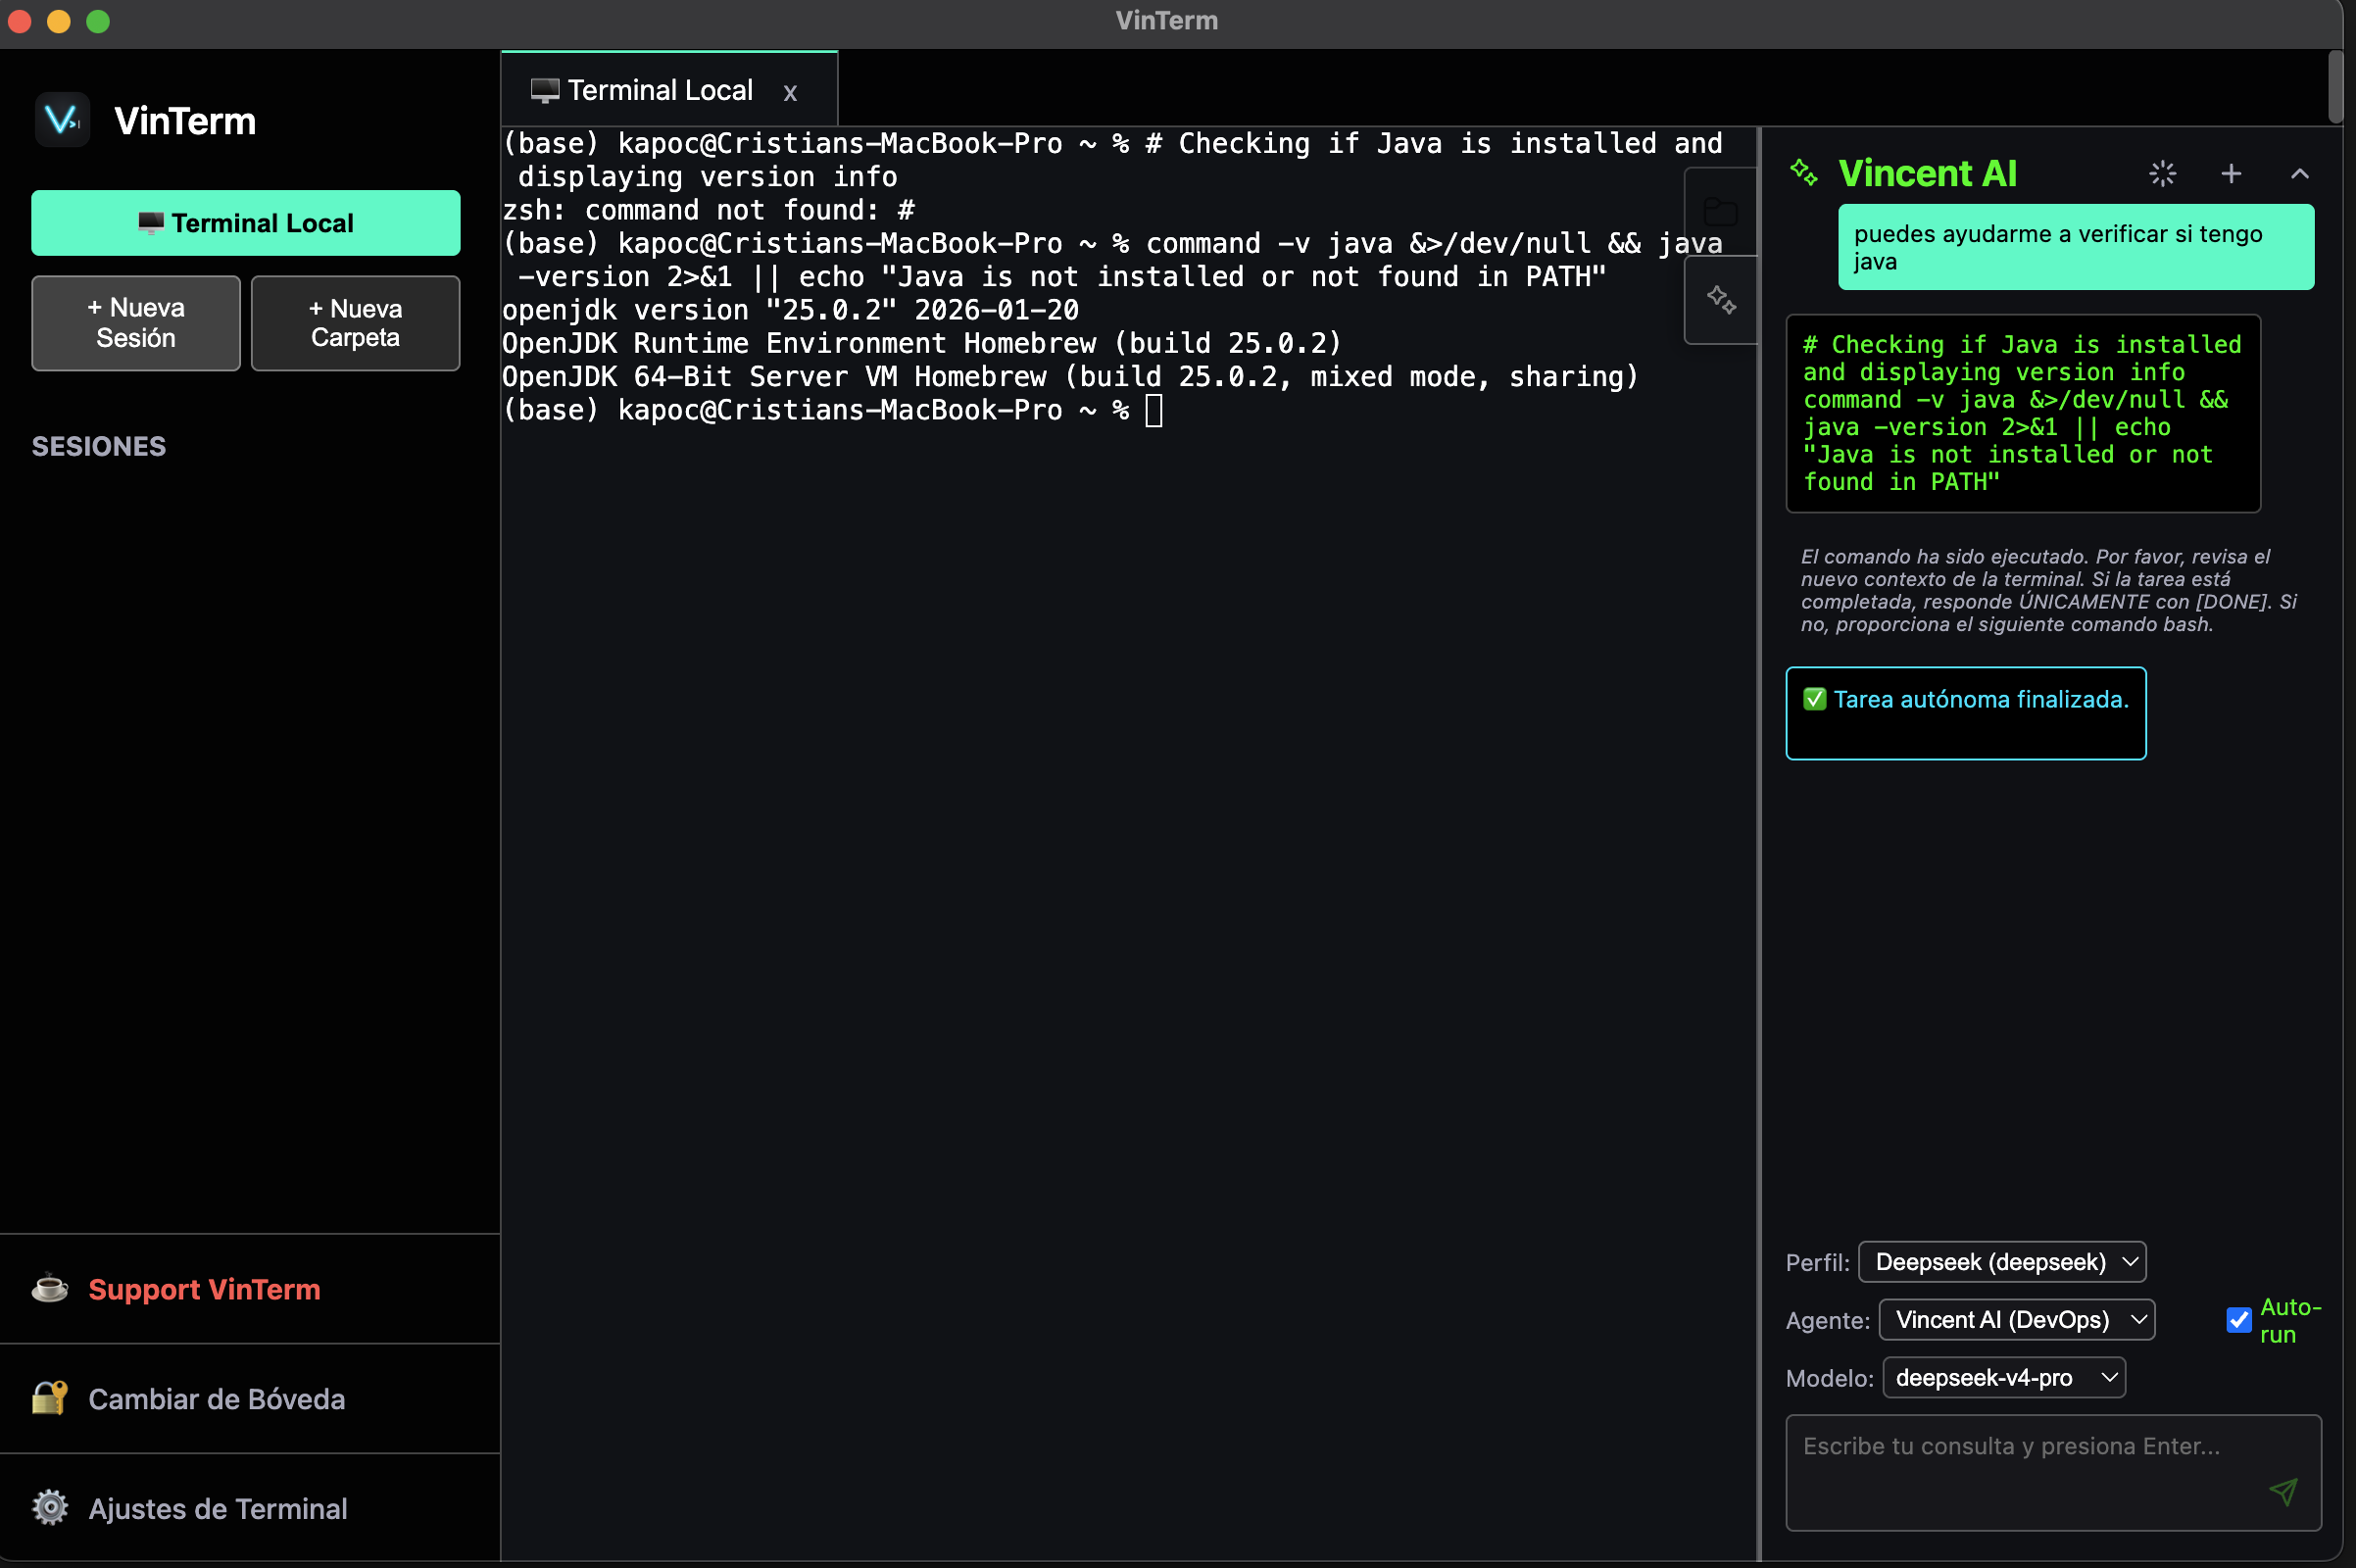The height and width of the screenshot is (1568, 2356).
Task: Click the 'El comando ha sido ejecutado' note
Action: click(x=2049, y=590)
